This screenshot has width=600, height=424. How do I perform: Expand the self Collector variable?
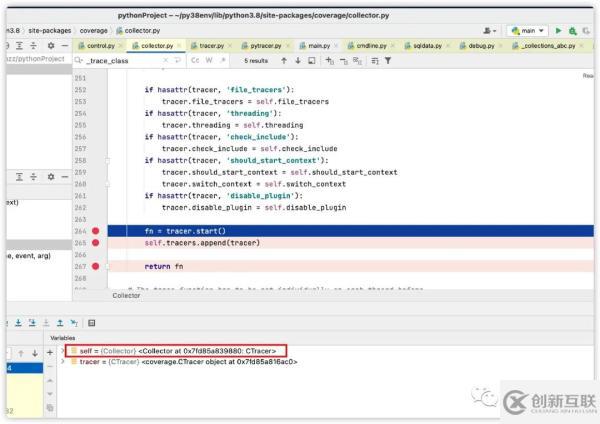(63, 351)
